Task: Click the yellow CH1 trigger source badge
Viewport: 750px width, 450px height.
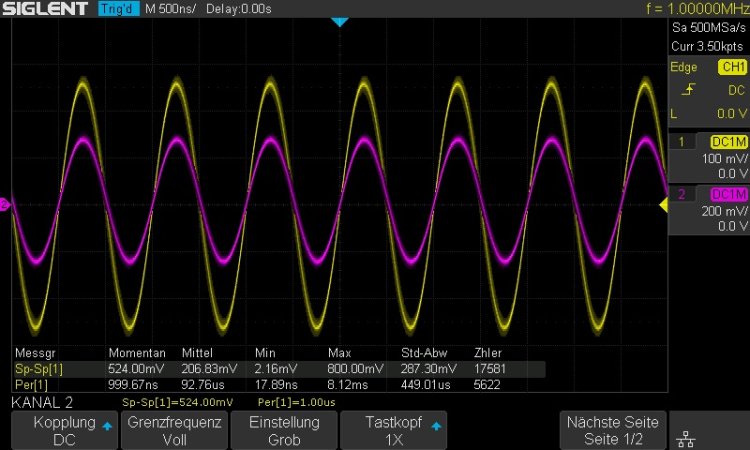Action: click(731, 67)
